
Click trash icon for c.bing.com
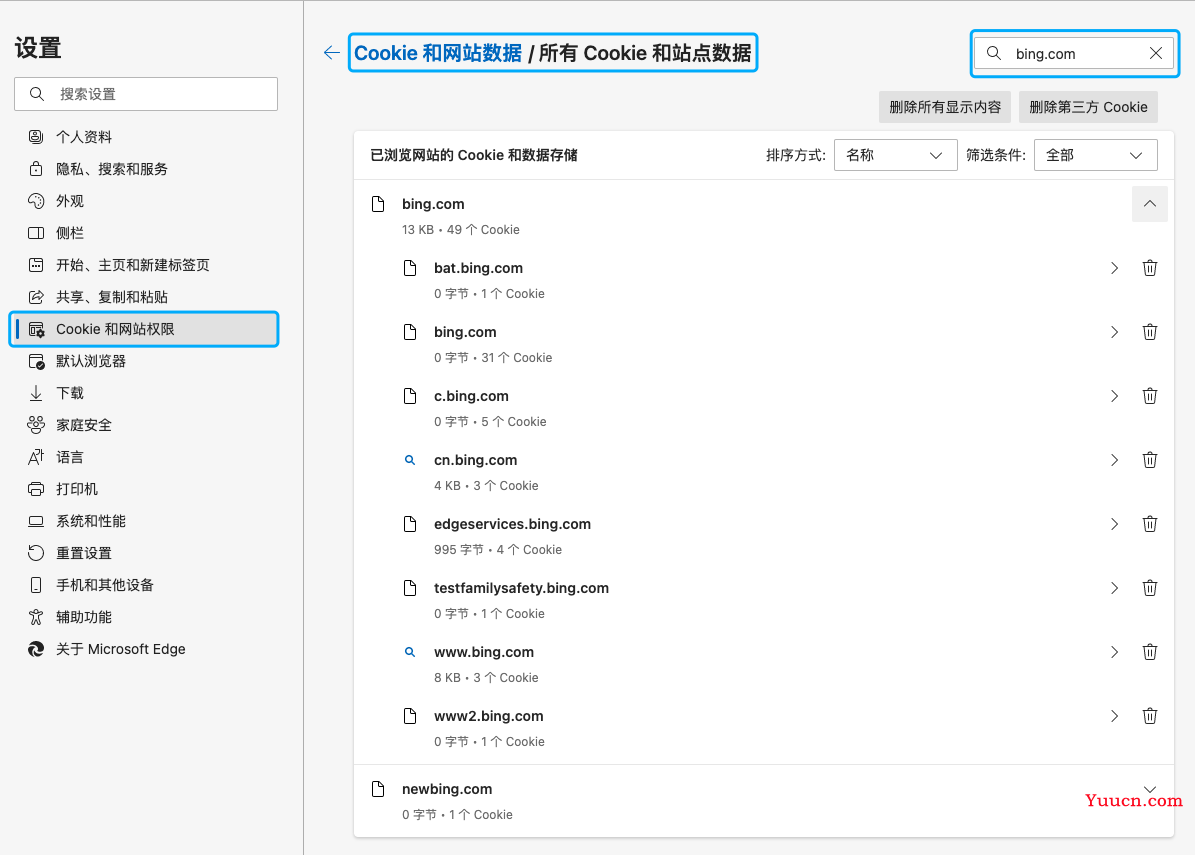[x=1150, y=396]
